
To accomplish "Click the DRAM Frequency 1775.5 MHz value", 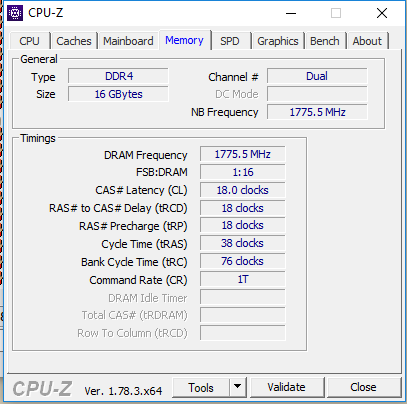I will [243, 154].
